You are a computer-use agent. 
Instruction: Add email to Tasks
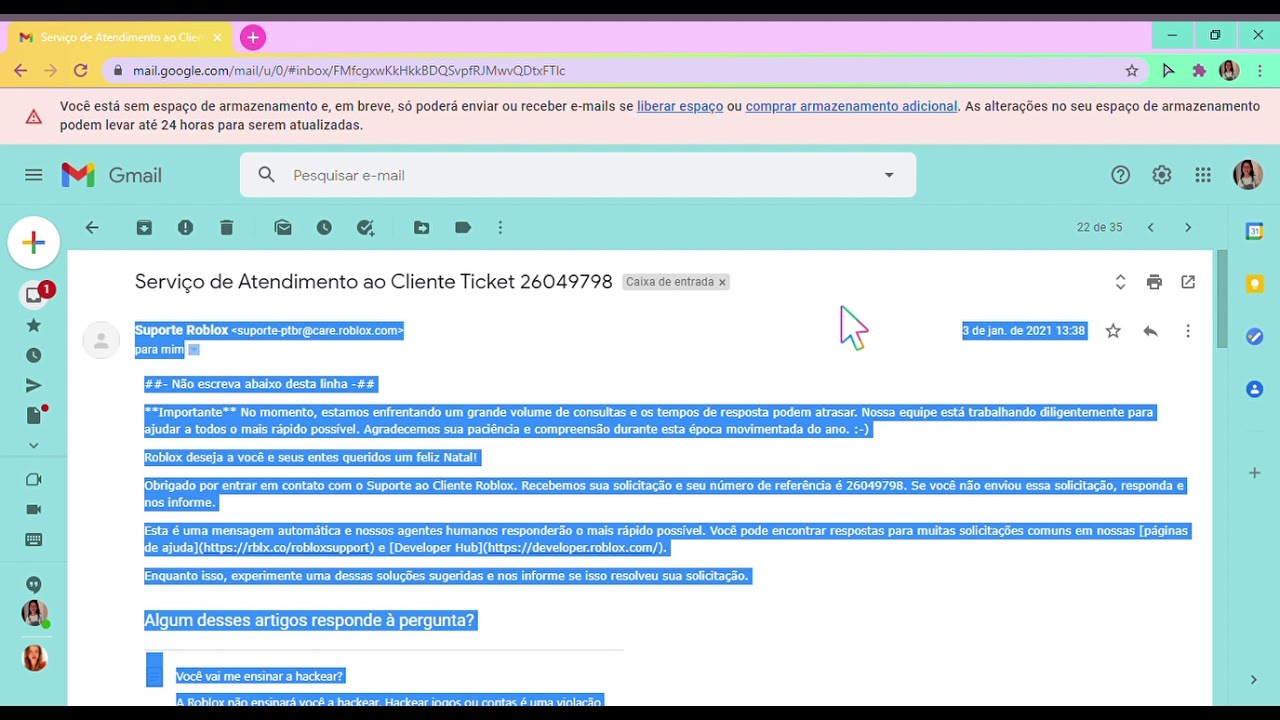click(365, 228)
